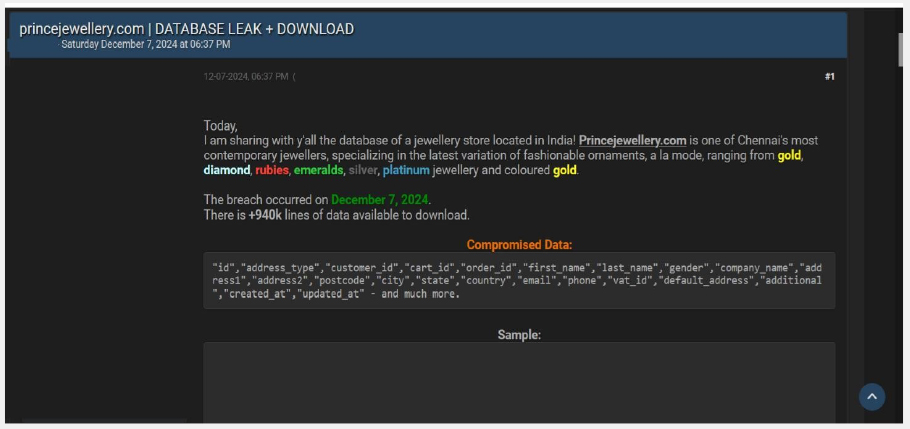Click the word diamond in the post
Screen dimensions: 910x429
point(226,171)
